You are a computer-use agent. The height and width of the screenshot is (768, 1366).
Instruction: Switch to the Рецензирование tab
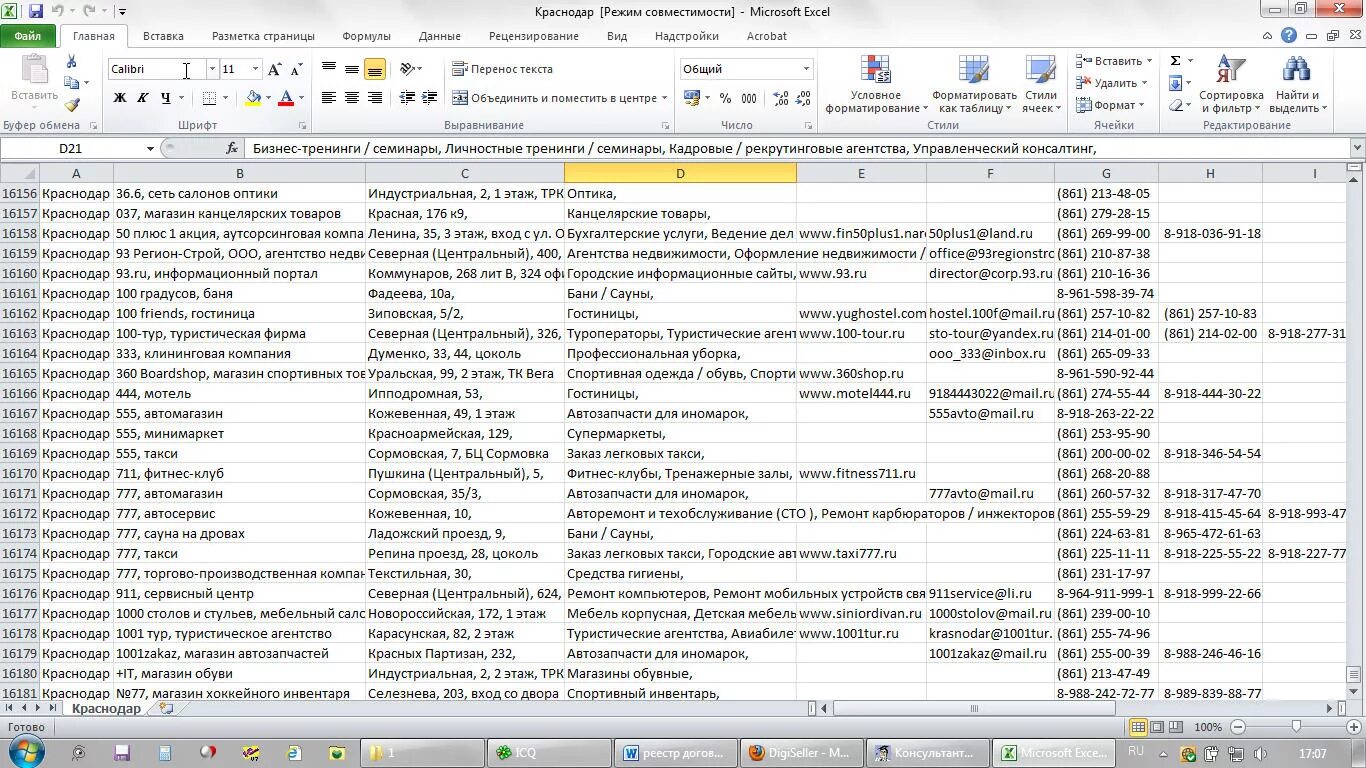534,36
